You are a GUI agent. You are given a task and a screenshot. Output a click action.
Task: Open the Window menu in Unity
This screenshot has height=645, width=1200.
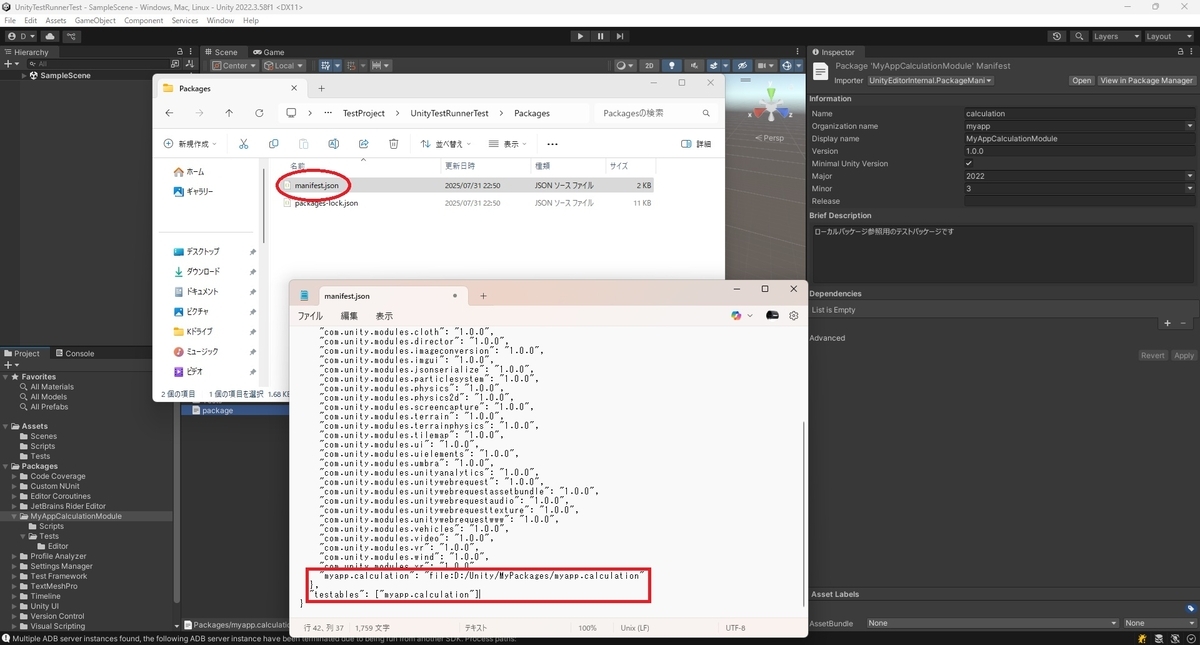pyautogui.click(x=220, y=20)
